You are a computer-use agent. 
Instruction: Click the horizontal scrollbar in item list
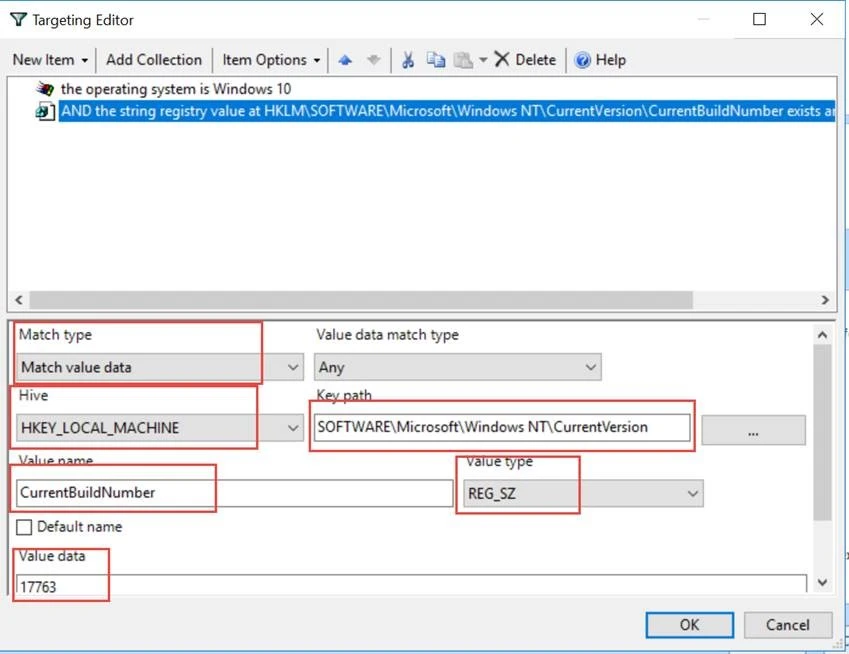(360, 300)
